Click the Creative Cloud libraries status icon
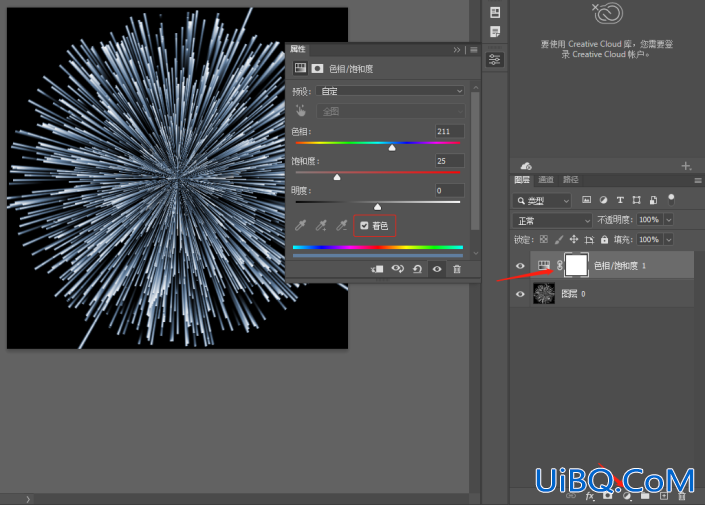Image resolution: width=705 pixels, height=505 pixels. tap(526, 166)
